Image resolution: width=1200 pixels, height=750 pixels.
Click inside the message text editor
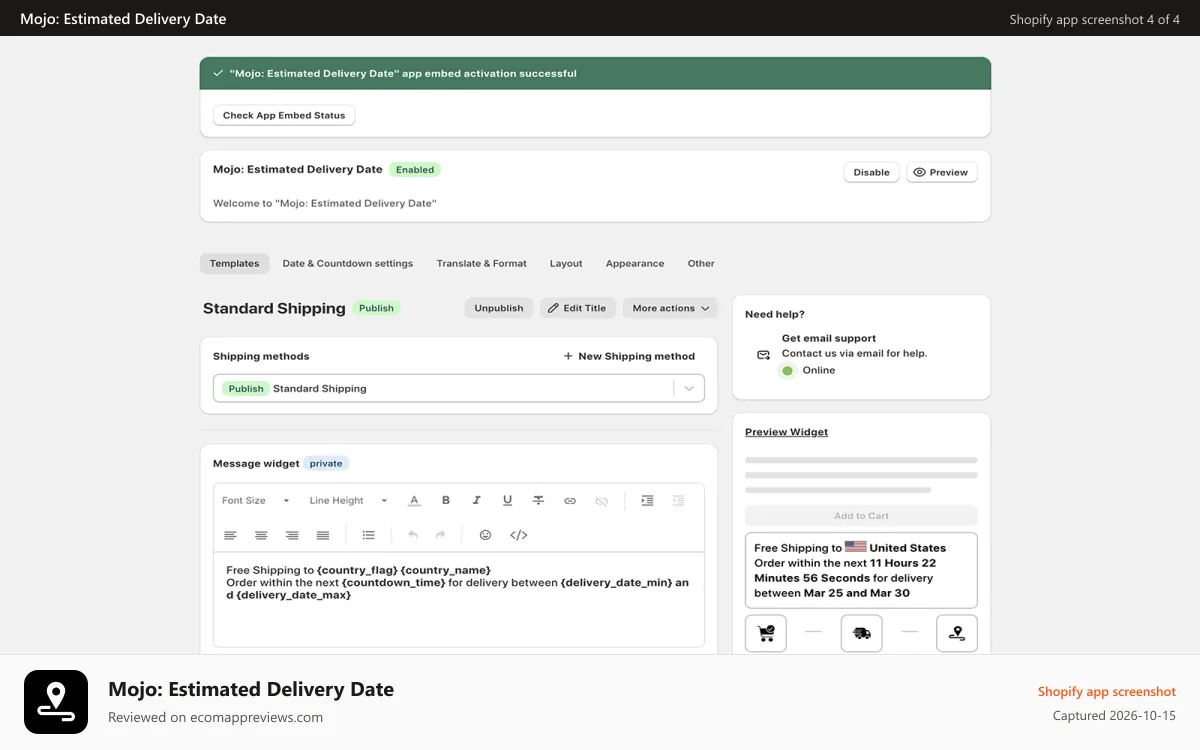click(459, 599)
